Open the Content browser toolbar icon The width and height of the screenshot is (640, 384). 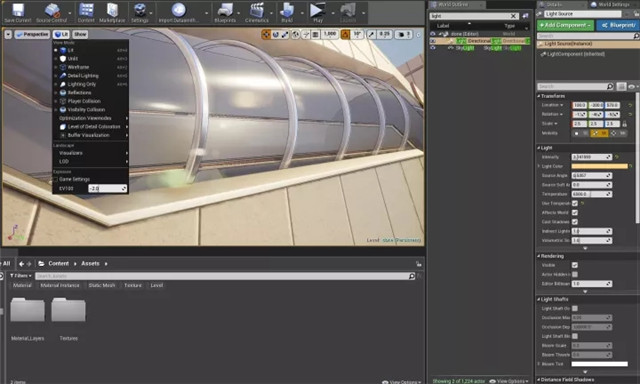coord(86,12)
